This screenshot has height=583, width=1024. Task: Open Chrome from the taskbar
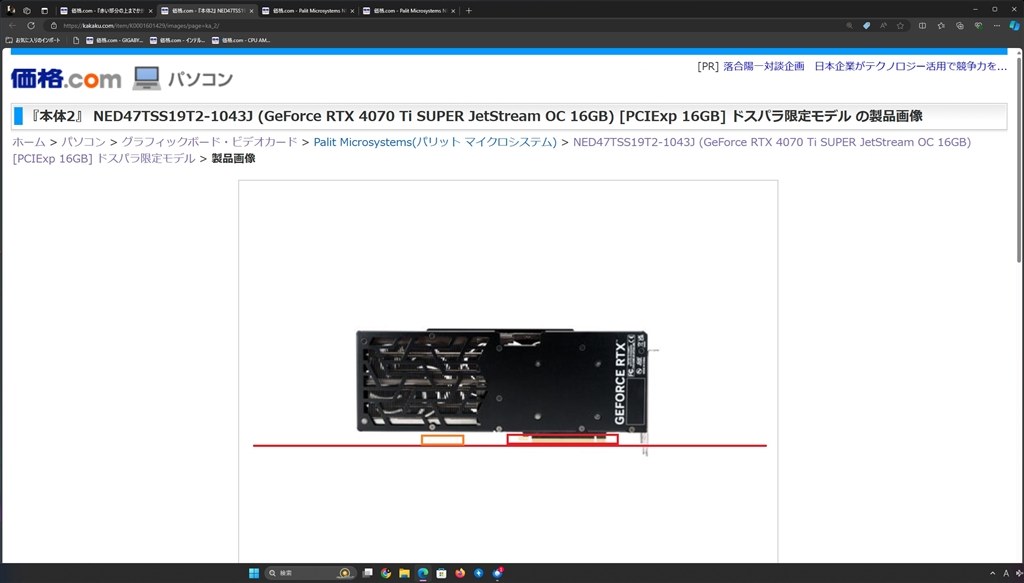(386, 573)
